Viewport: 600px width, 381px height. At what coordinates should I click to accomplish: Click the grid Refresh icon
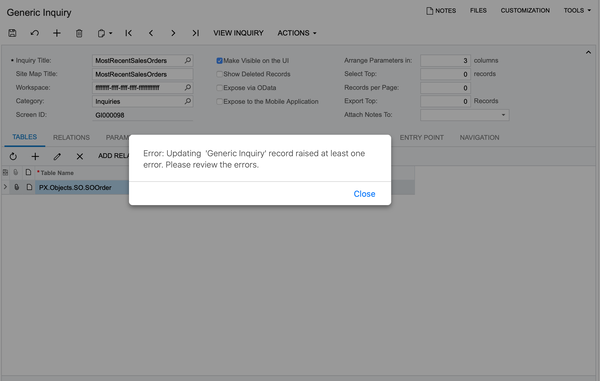(x=13, y=156)
